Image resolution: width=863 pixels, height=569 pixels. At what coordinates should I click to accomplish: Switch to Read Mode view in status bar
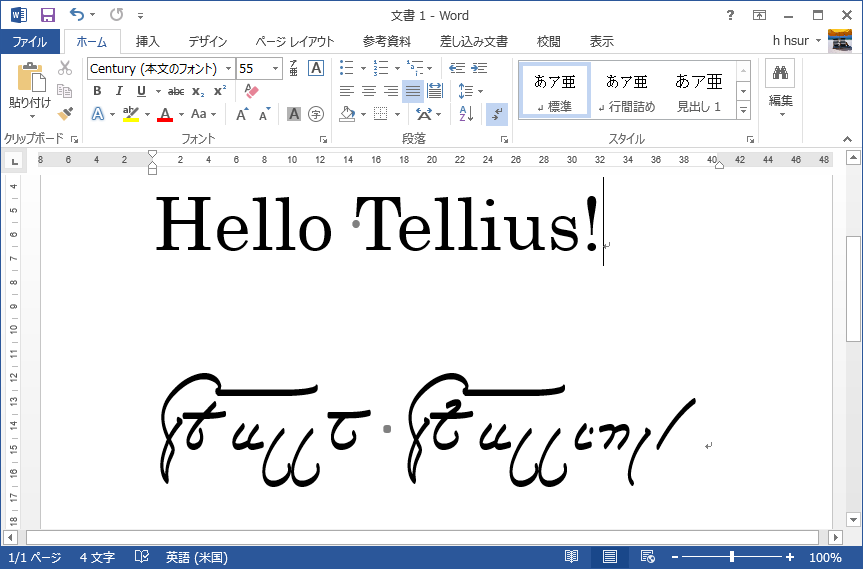click(571, 557)
